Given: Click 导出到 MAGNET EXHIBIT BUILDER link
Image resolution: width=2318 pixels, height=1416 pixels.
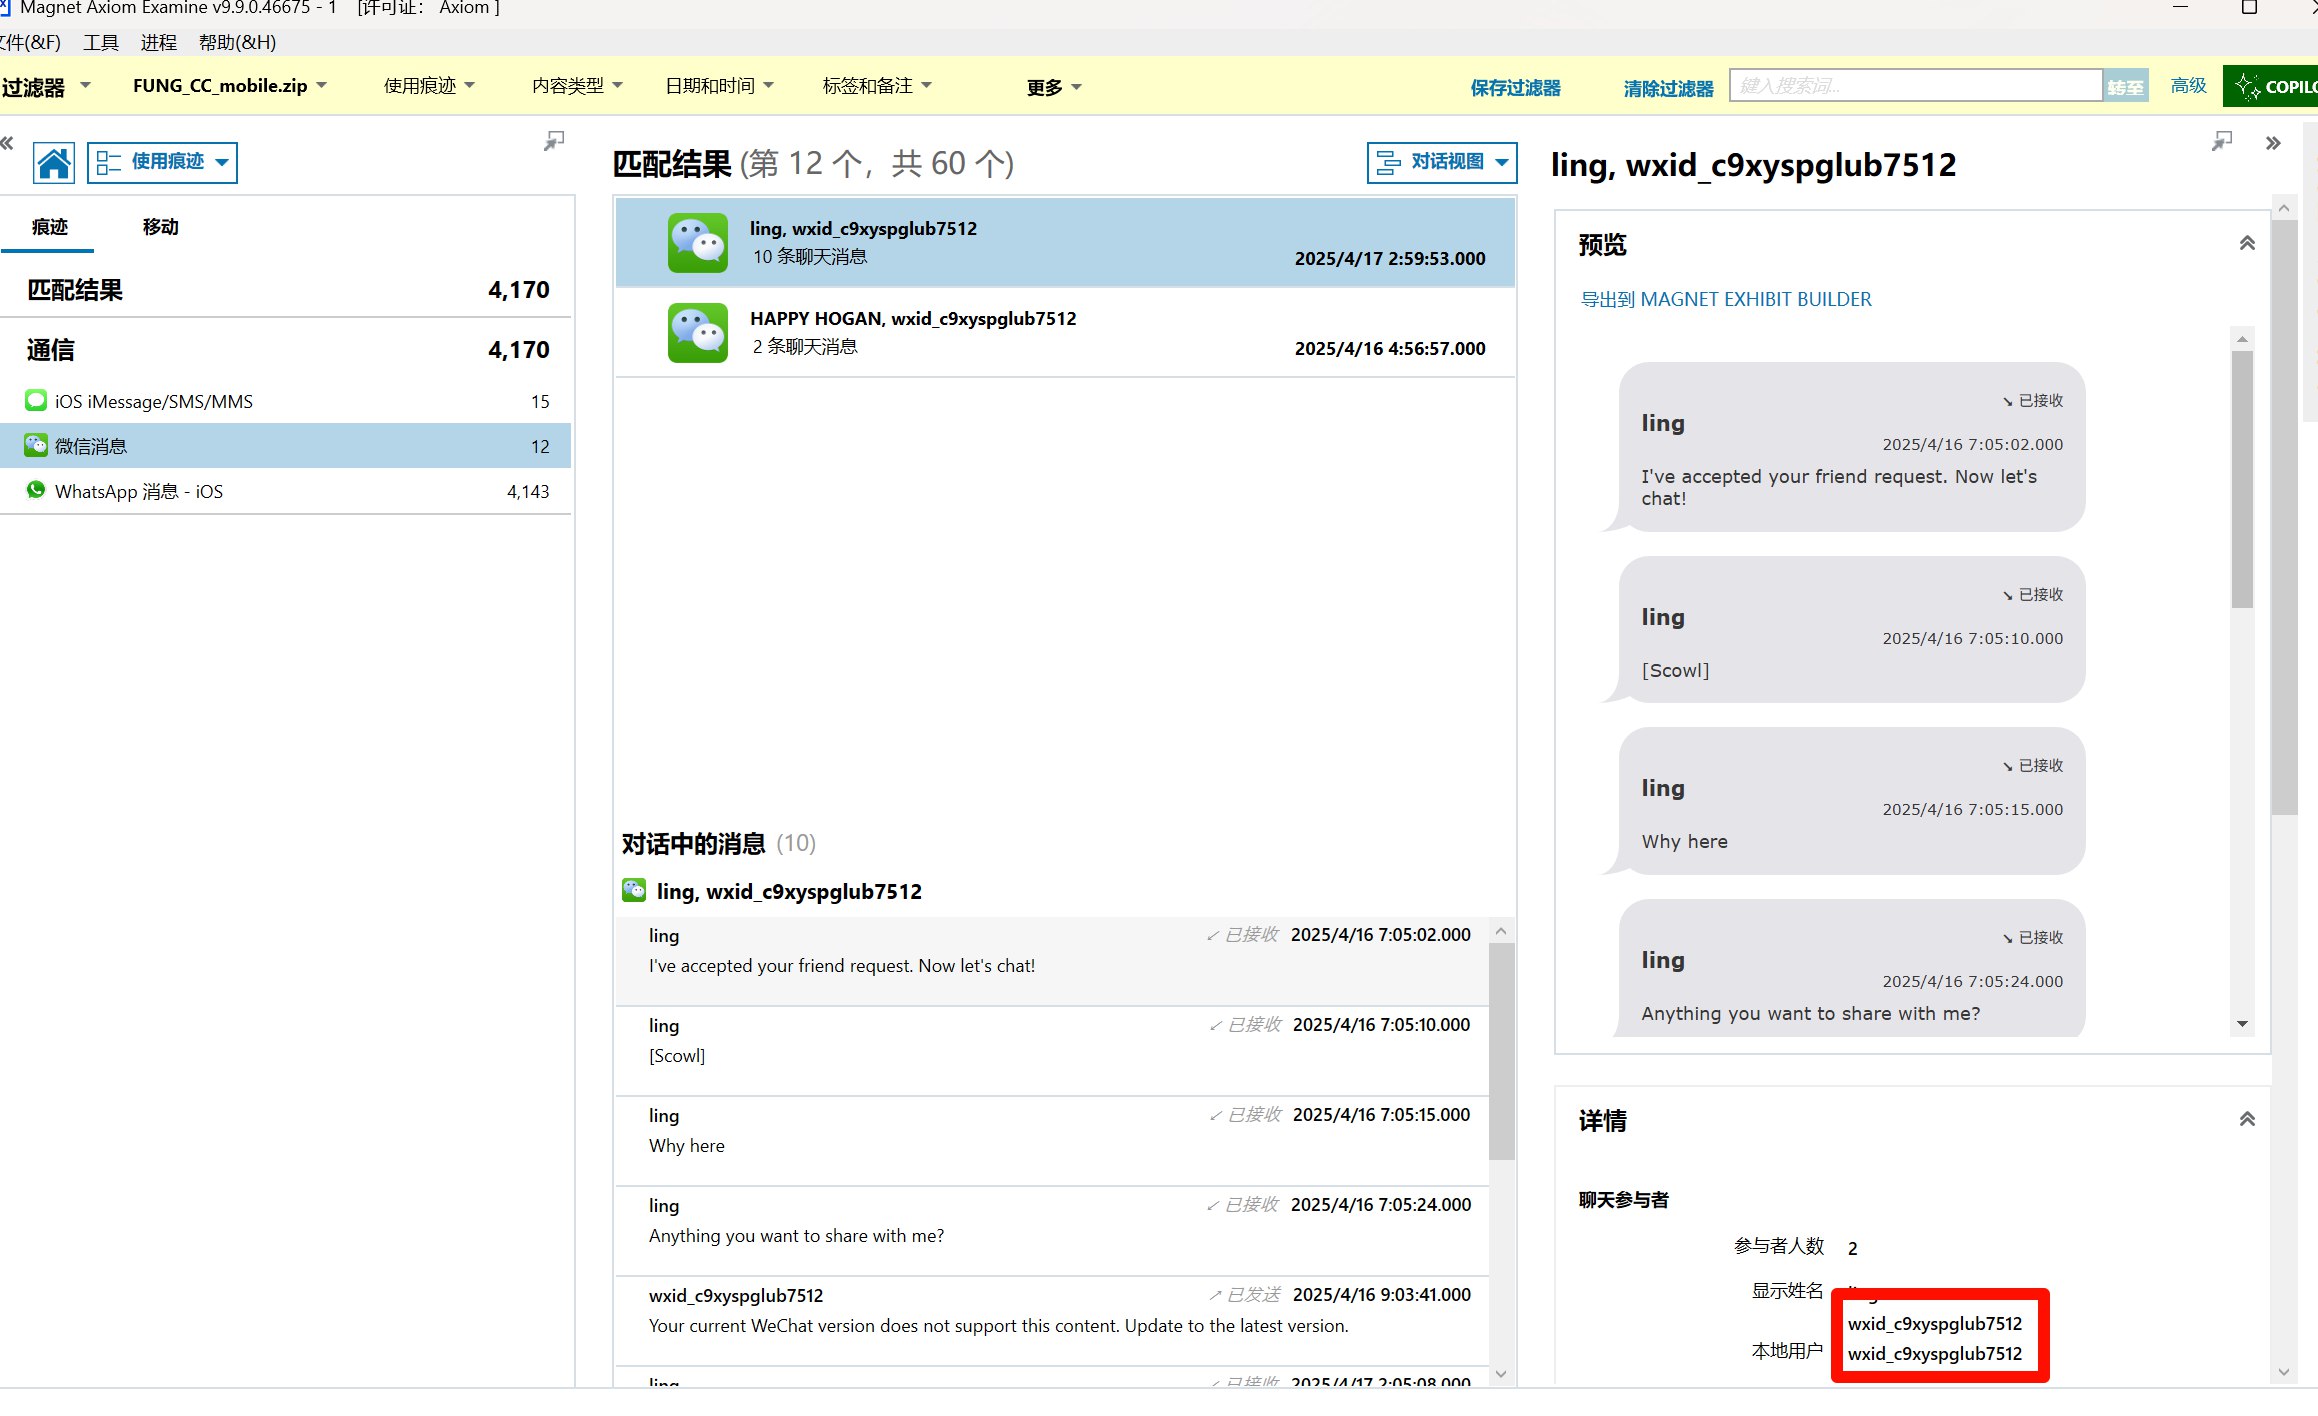Looking at the screenshot, I should [x=1725, y=299].
